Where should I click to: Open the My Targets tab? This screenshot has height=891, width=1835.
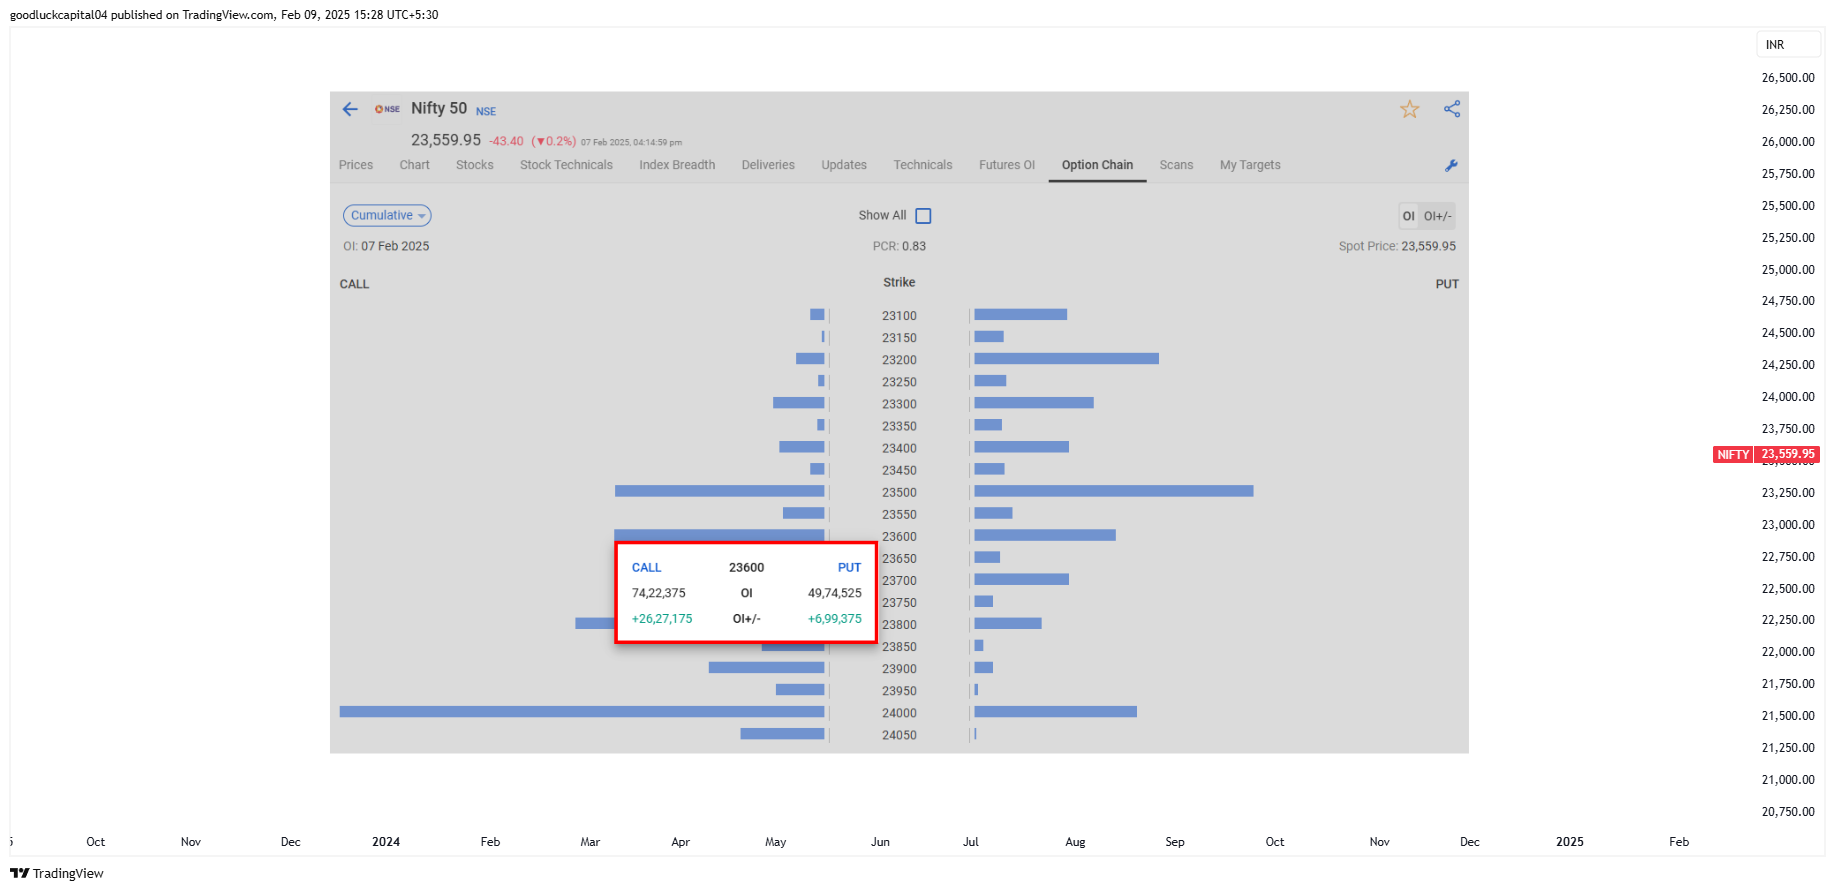point(1250,165)
